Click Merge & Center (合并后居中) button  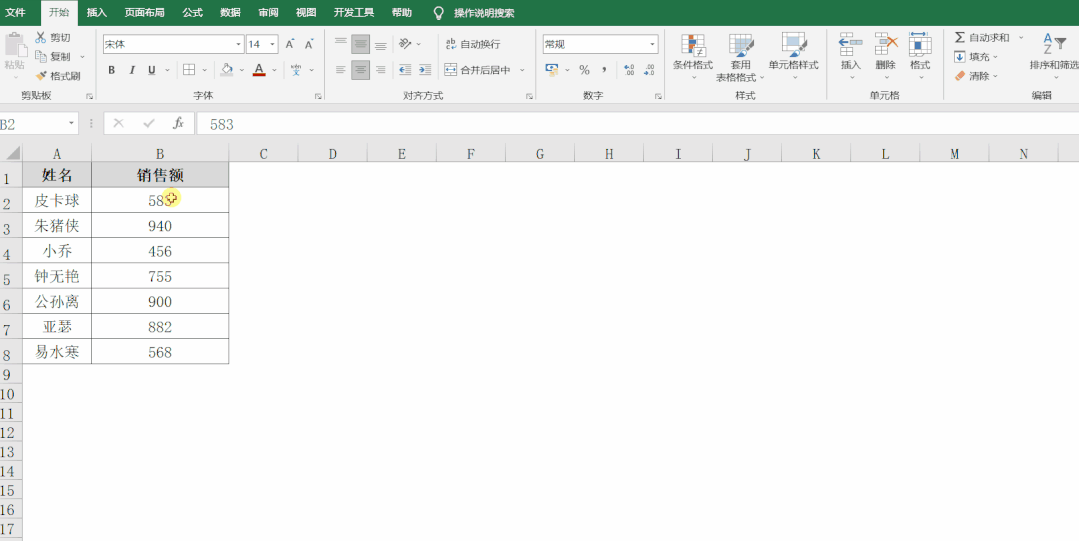pos(478,70)
